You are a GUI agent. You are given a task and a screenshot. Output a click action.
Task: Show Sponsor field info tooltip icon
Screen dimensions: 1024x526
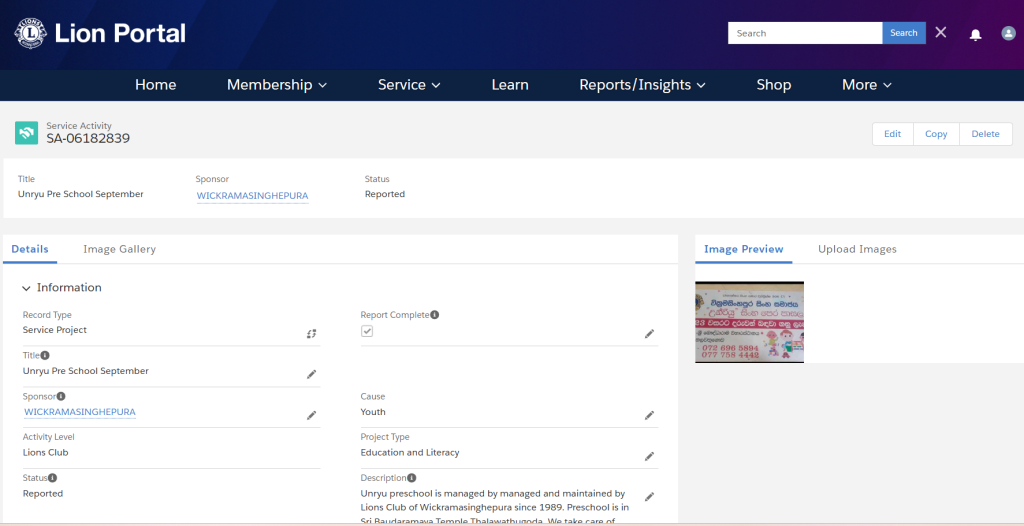[x=61, y=396]
